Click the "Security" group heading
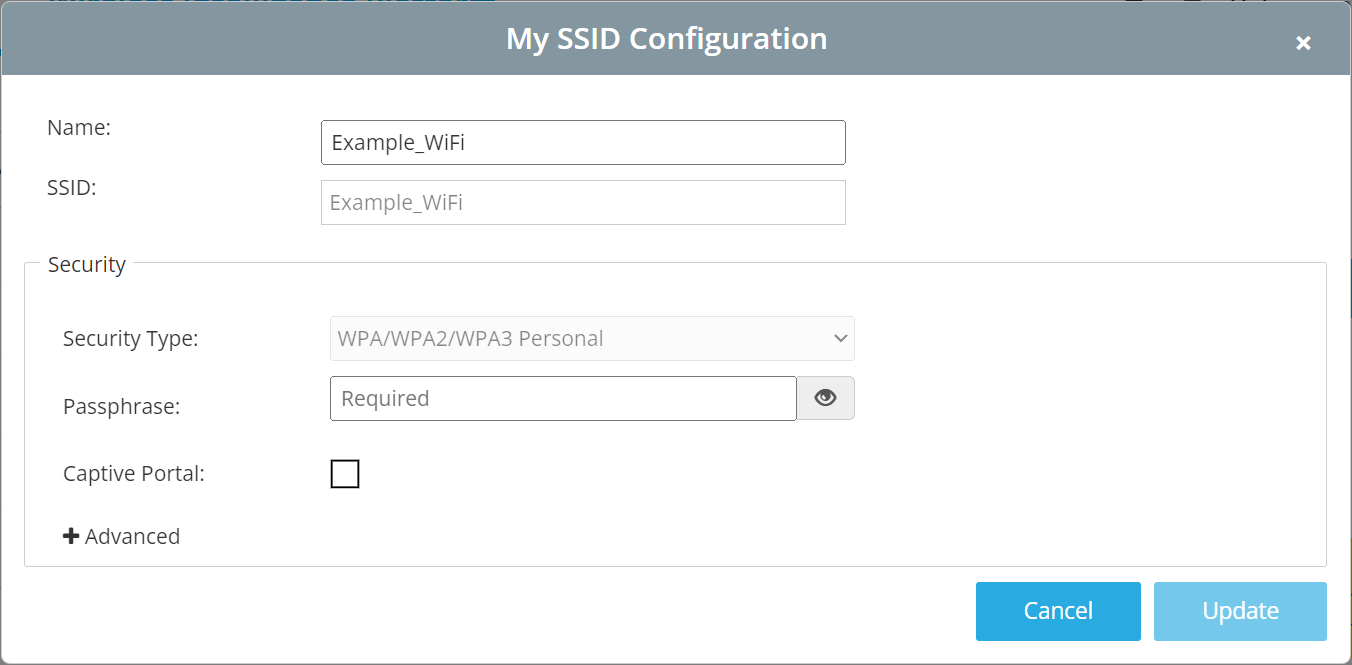The height and width of the screenshot is (665, 1352). pos(87,264)
